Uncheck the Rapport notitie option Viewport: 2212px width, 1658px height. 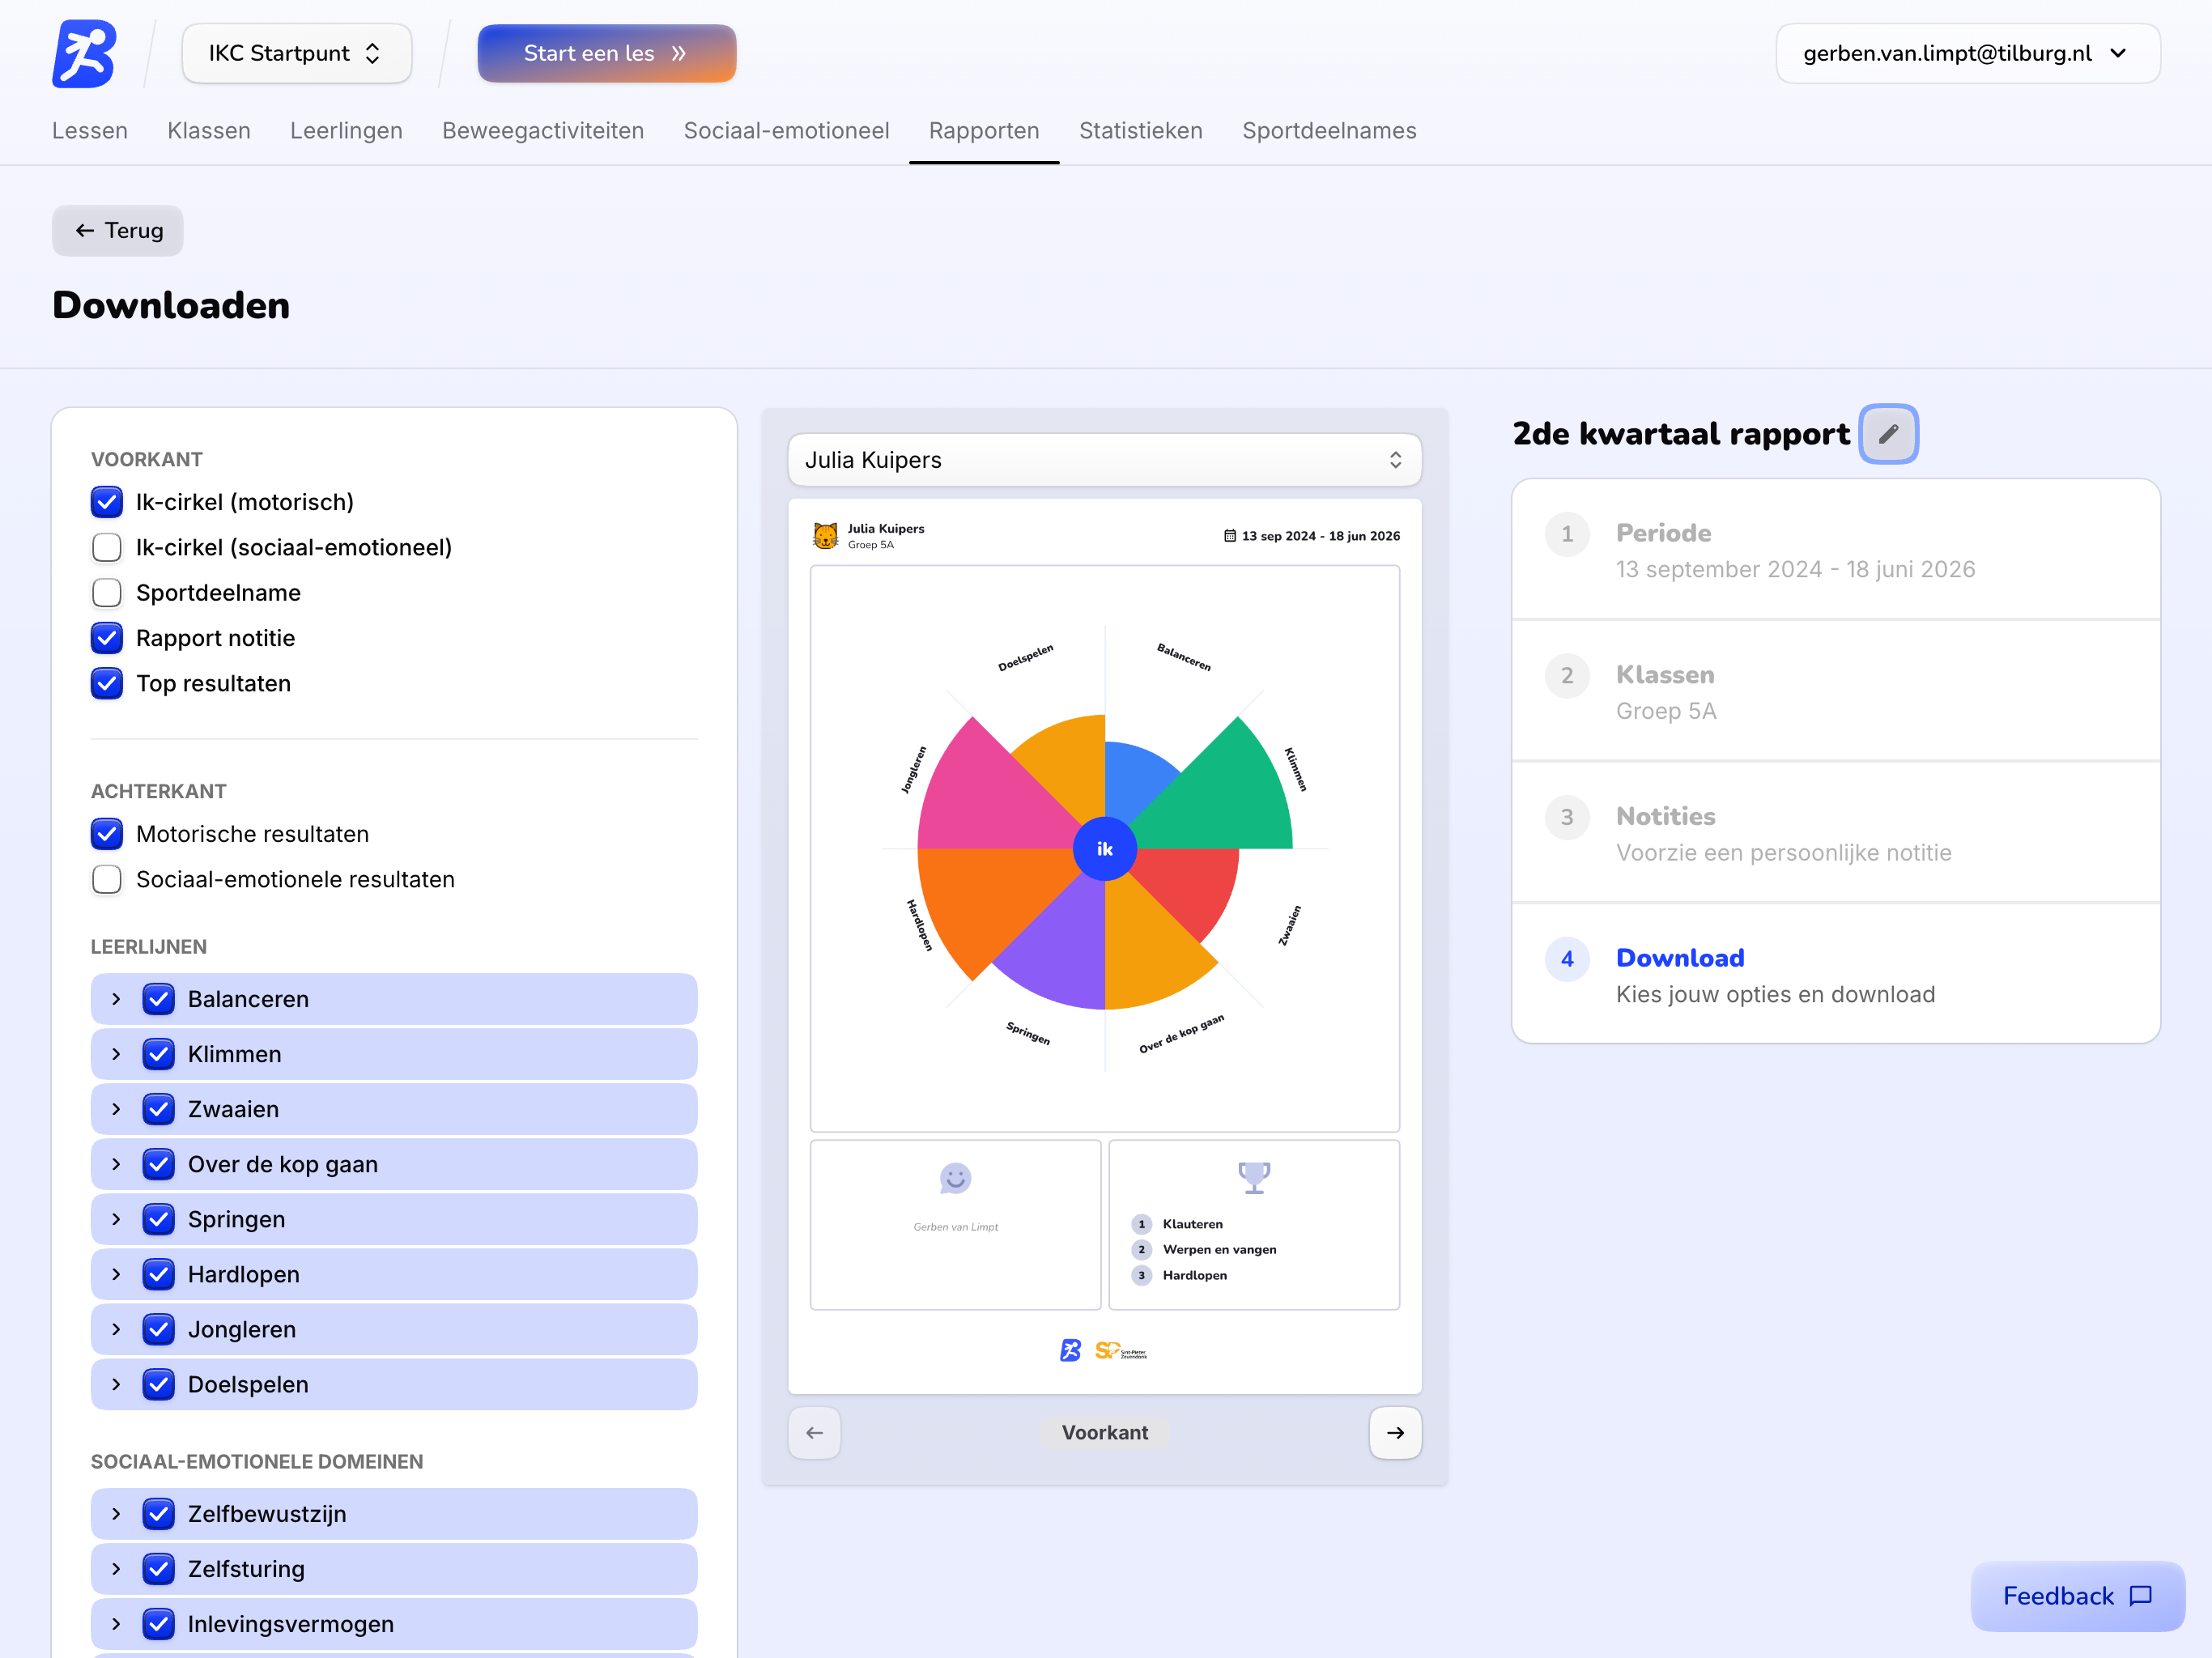point(107,638)
